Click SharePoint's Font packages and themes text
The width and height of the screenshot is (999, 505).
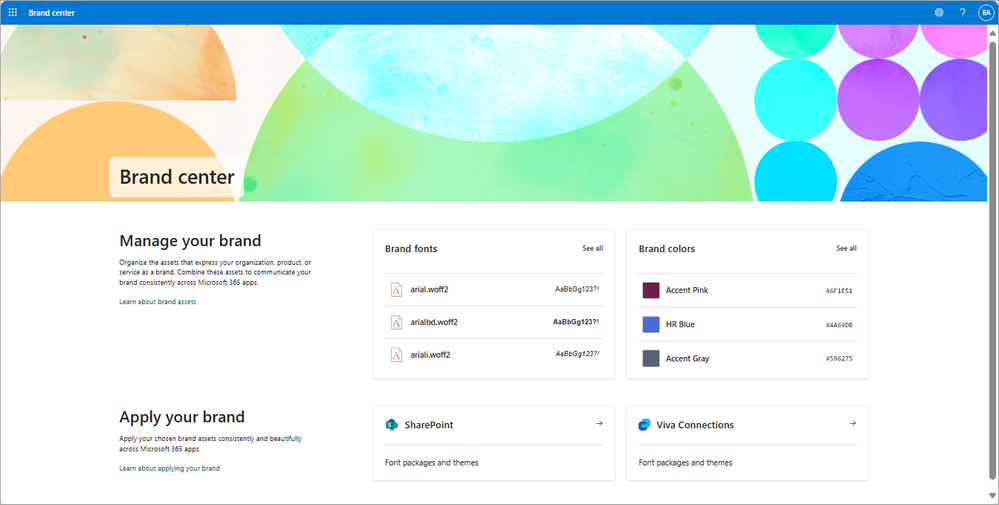coord(431,462)
